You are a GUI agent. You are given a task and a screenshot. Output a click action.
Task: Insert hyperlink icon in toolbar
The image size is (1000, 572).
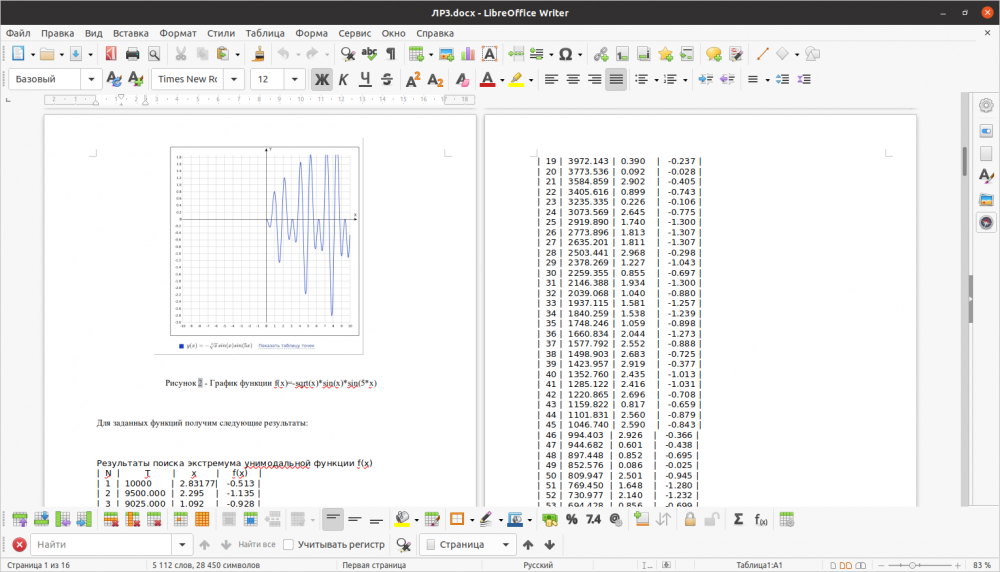pos(600,54)
